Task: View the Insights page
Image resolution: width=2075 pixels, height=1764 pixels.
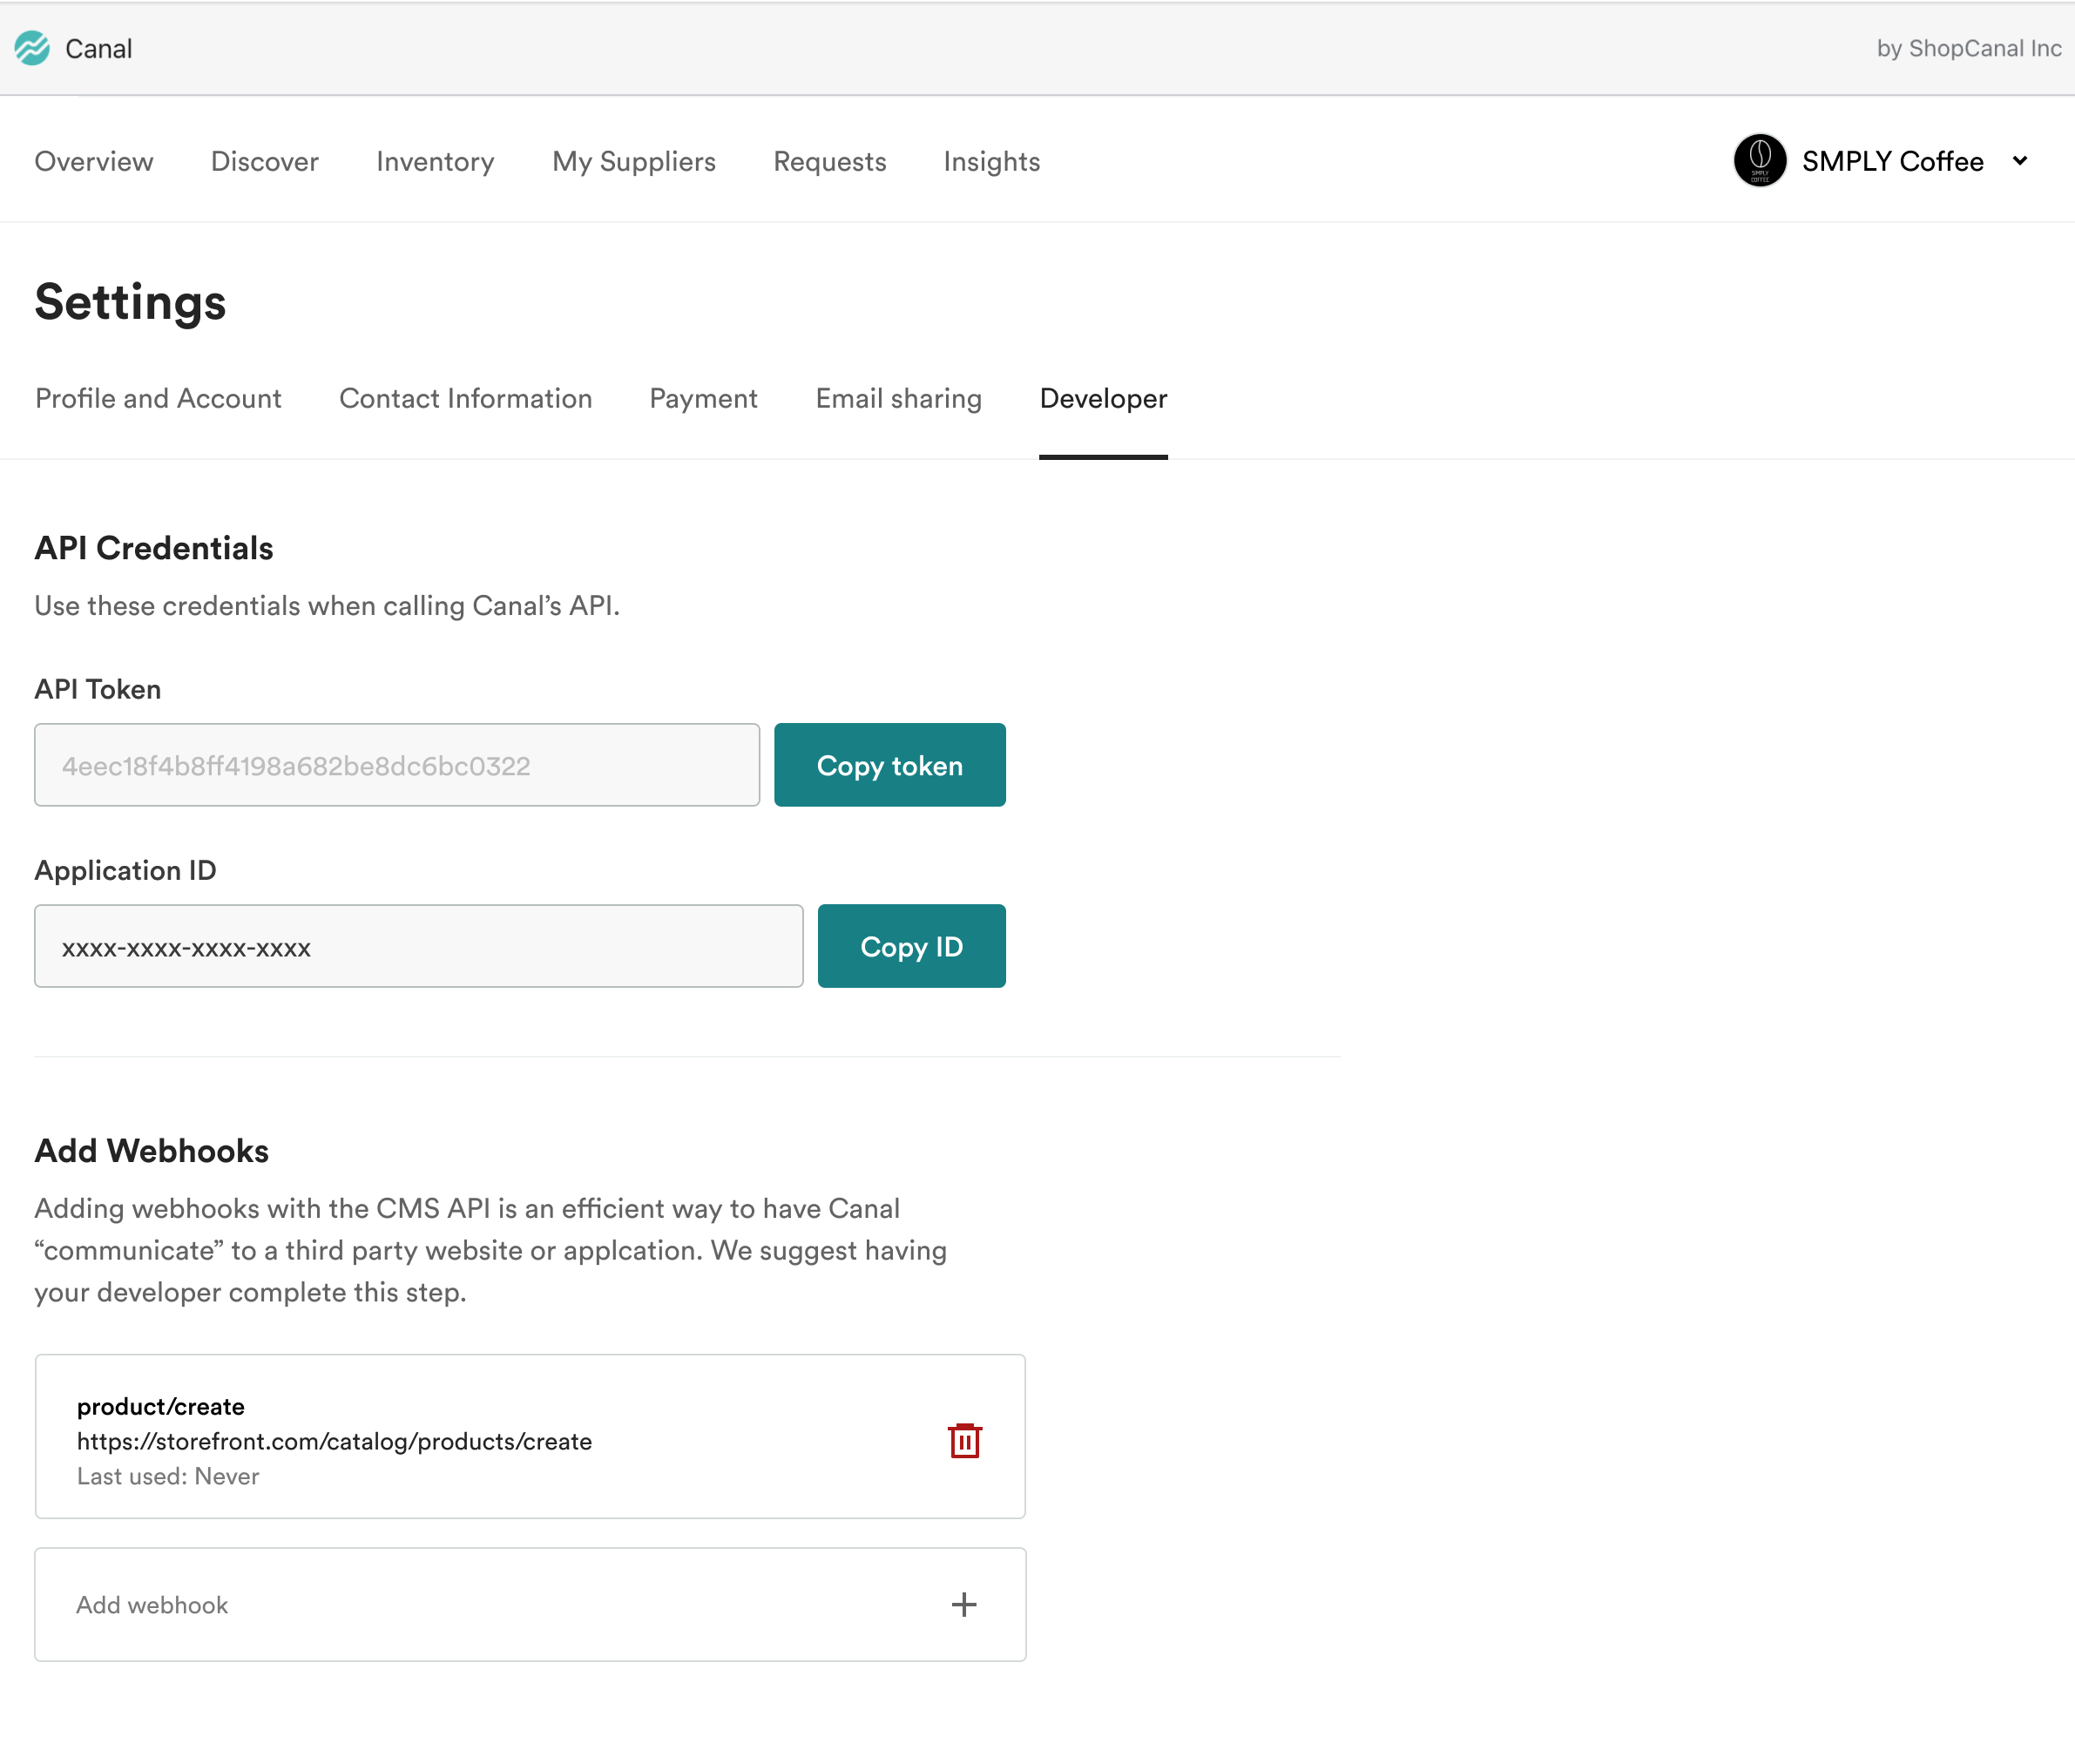Action: (991, 162)
